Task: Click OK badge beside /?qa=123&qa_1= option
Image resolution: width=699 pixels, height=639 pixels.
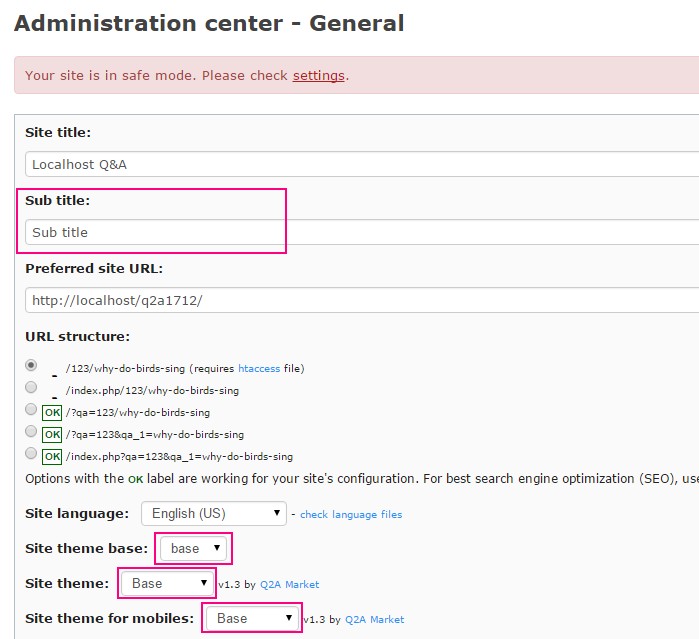Action: (x=52, y=433)
